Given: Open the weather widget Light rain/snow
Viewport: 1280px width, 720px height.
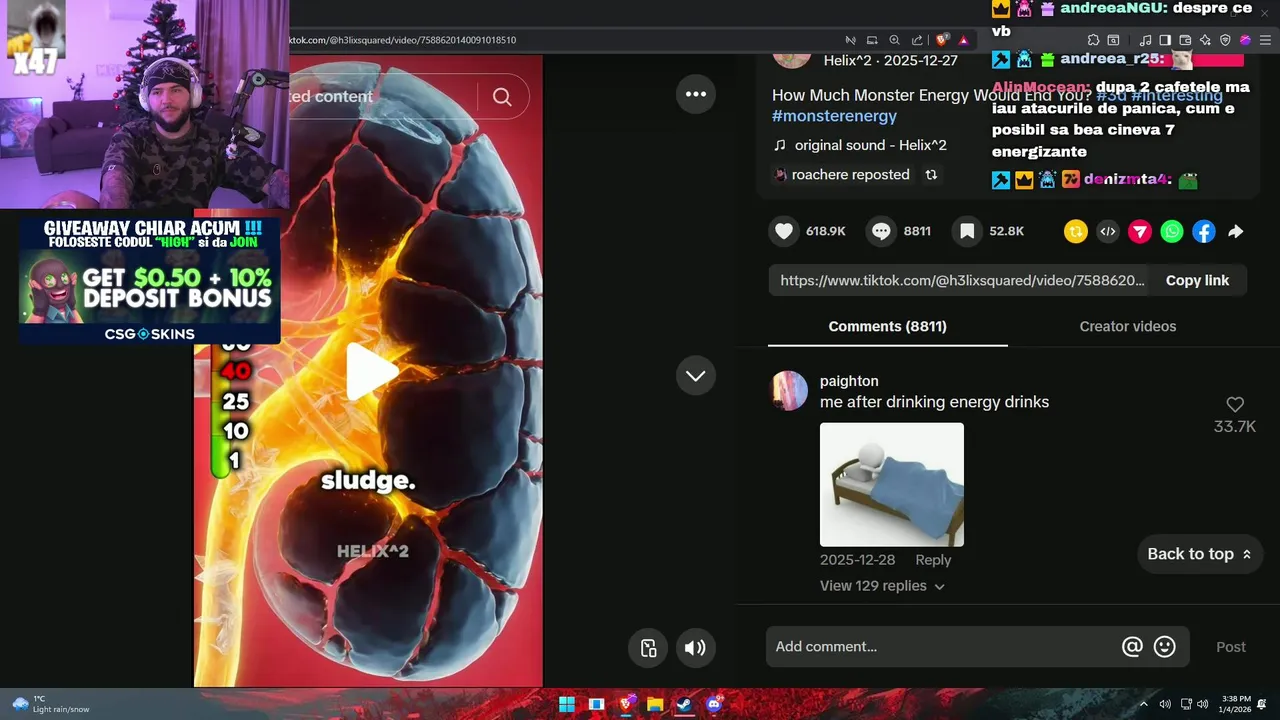Looking at the screenshot, I should click(50, 704).
